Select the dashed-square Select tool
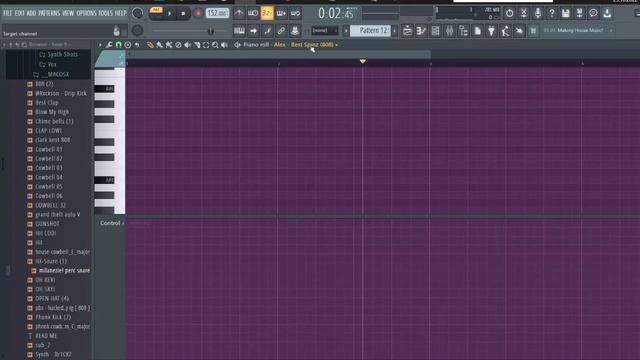 [x=206, y=45]
